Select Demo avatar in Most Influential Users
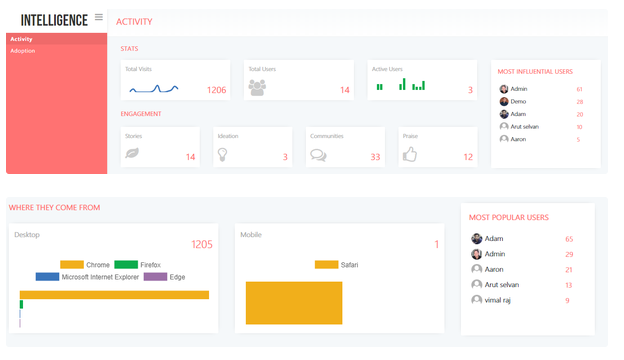 point(504,101)
